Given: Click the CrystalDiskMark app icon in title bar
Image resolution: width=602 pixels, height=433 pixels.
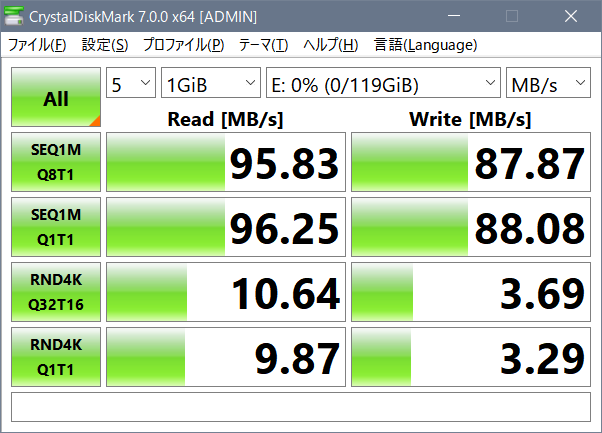Looking at the screenshot, I should 14,16.
